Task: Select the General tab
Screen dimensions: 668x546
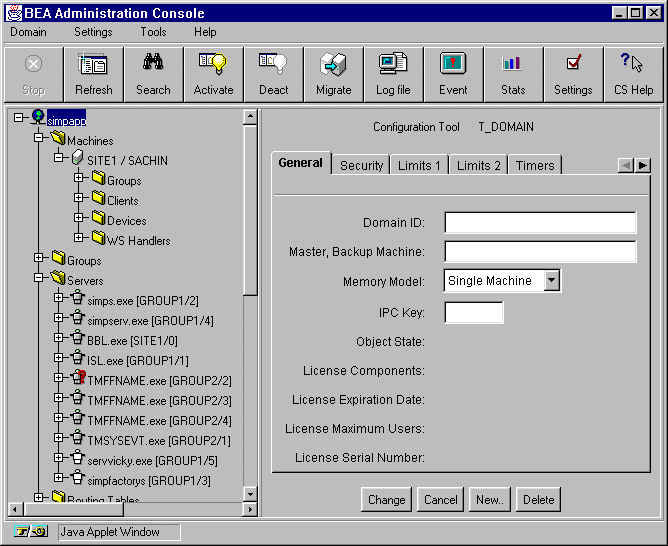Action: [300, 163]
